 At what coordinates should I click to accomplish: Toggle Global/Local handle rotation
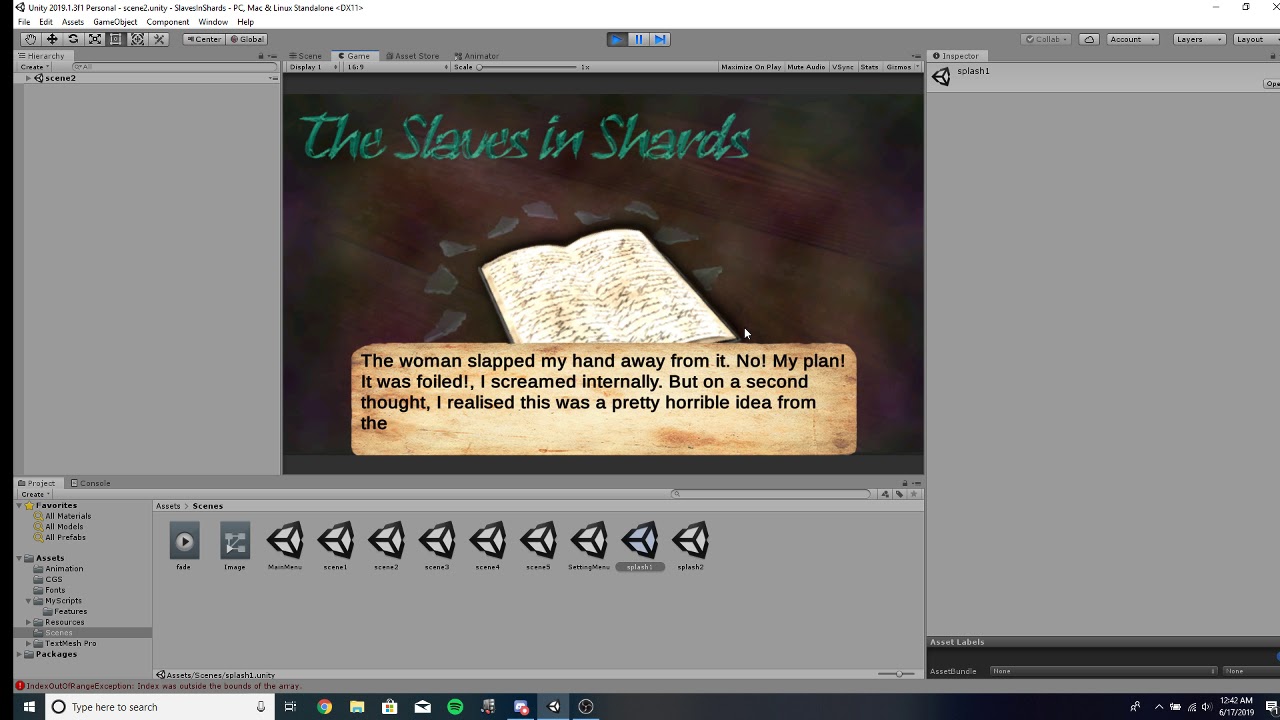(x=246, y=39)
